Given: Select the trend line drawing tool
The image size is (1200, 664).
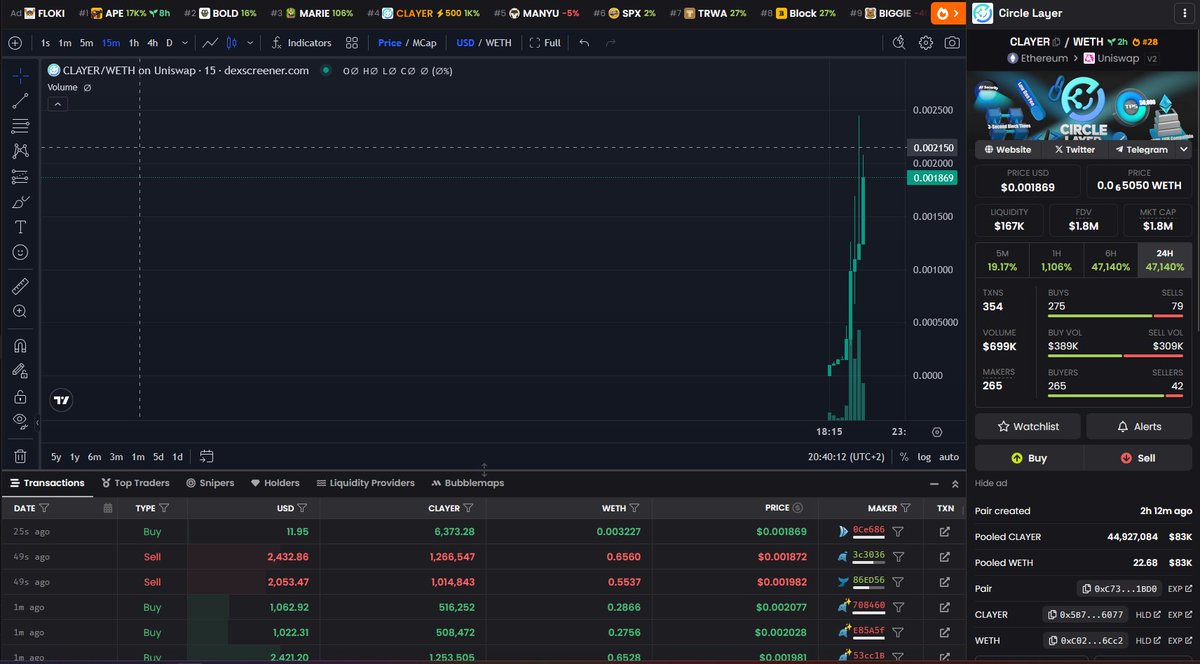Looking at the screenshot, I should 20,101.
